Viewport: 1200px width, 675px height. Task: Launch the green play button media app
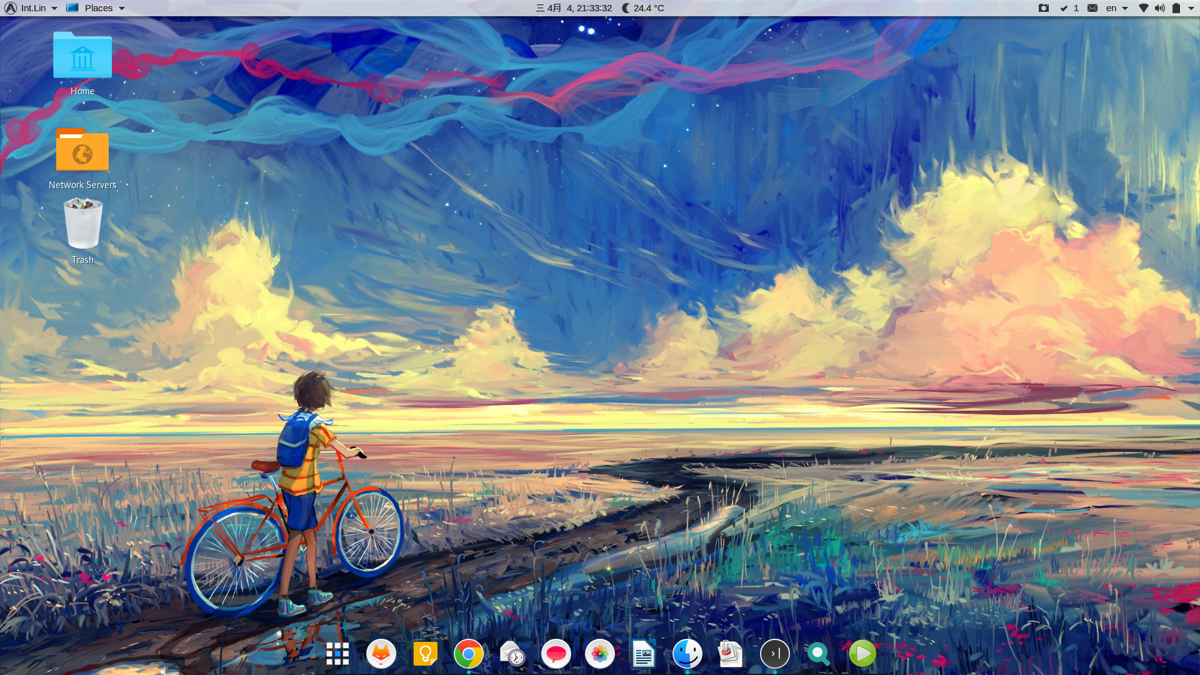click(862, 654)
